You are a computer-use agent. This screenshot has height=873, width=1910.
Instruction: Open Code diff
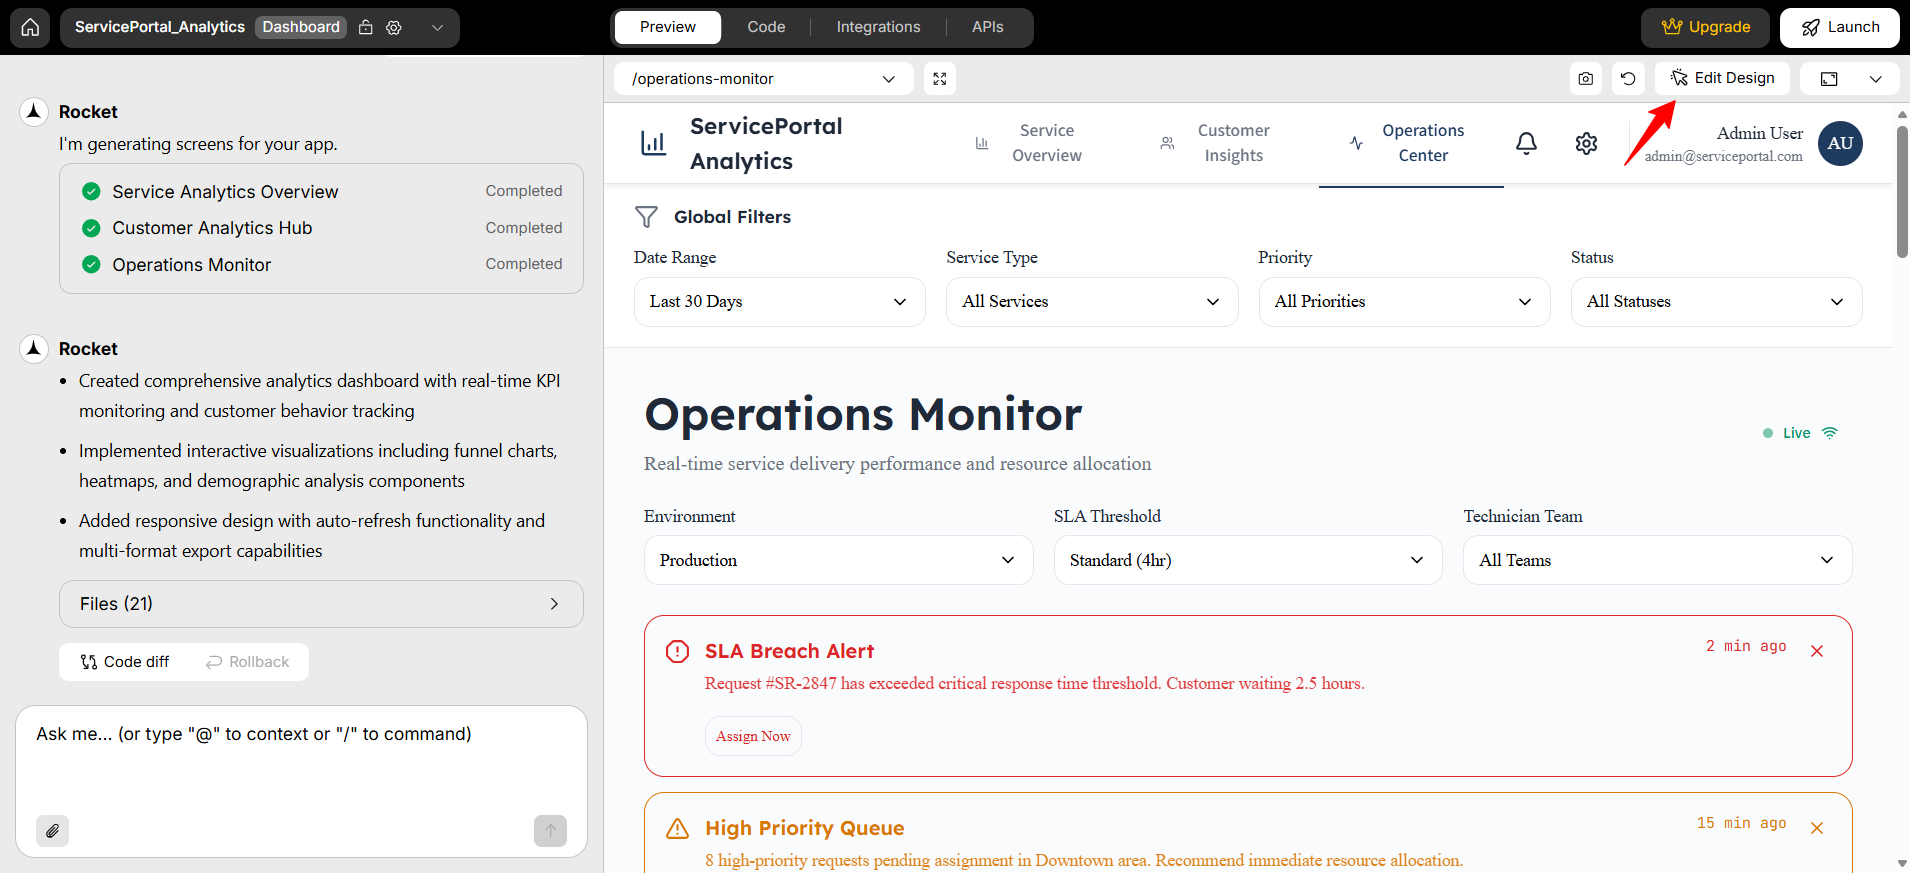click(x=125, y=662)
